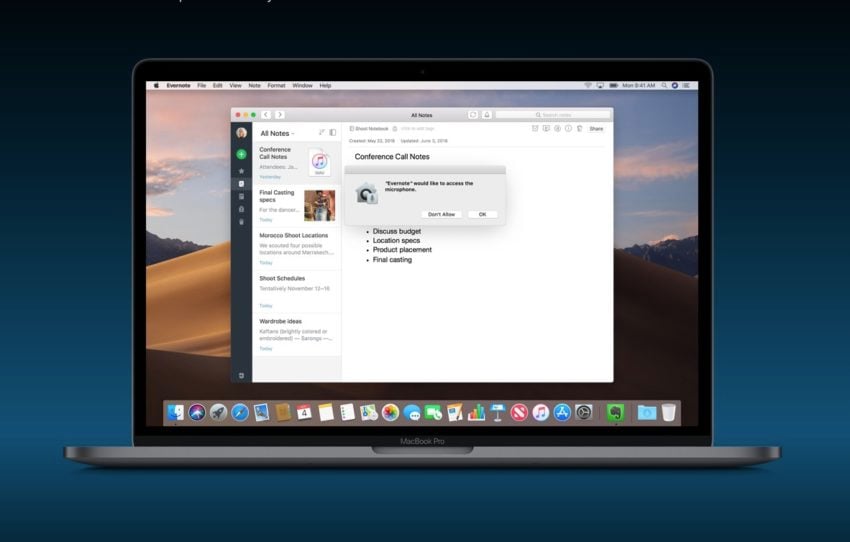
Task: Toggle the note list view layout icon
Action: click(x=333, y=132)
